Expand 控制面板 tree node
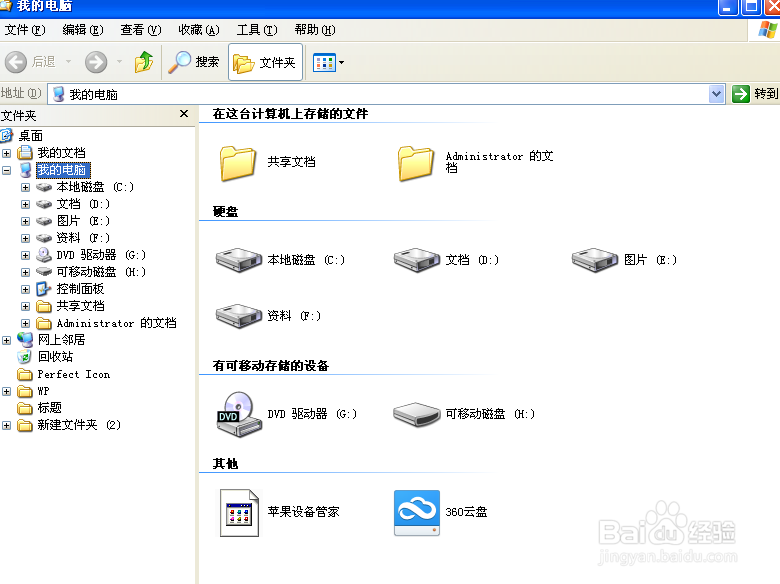The image size is (780, 584). 25,290
